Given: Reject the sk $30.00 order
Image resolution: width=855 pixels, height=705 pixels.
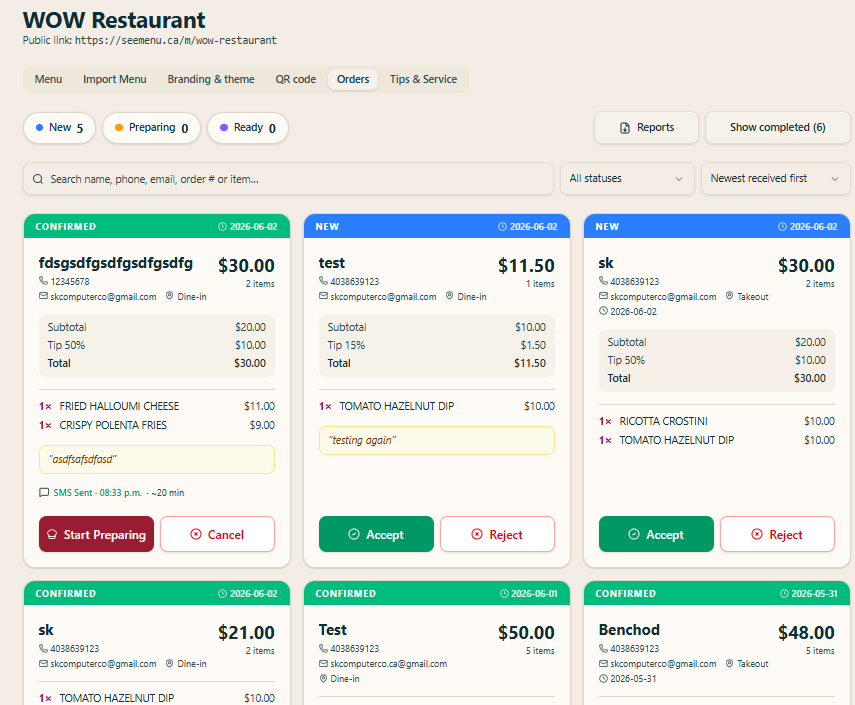Looking at the screenshot, I should (778, 534).
